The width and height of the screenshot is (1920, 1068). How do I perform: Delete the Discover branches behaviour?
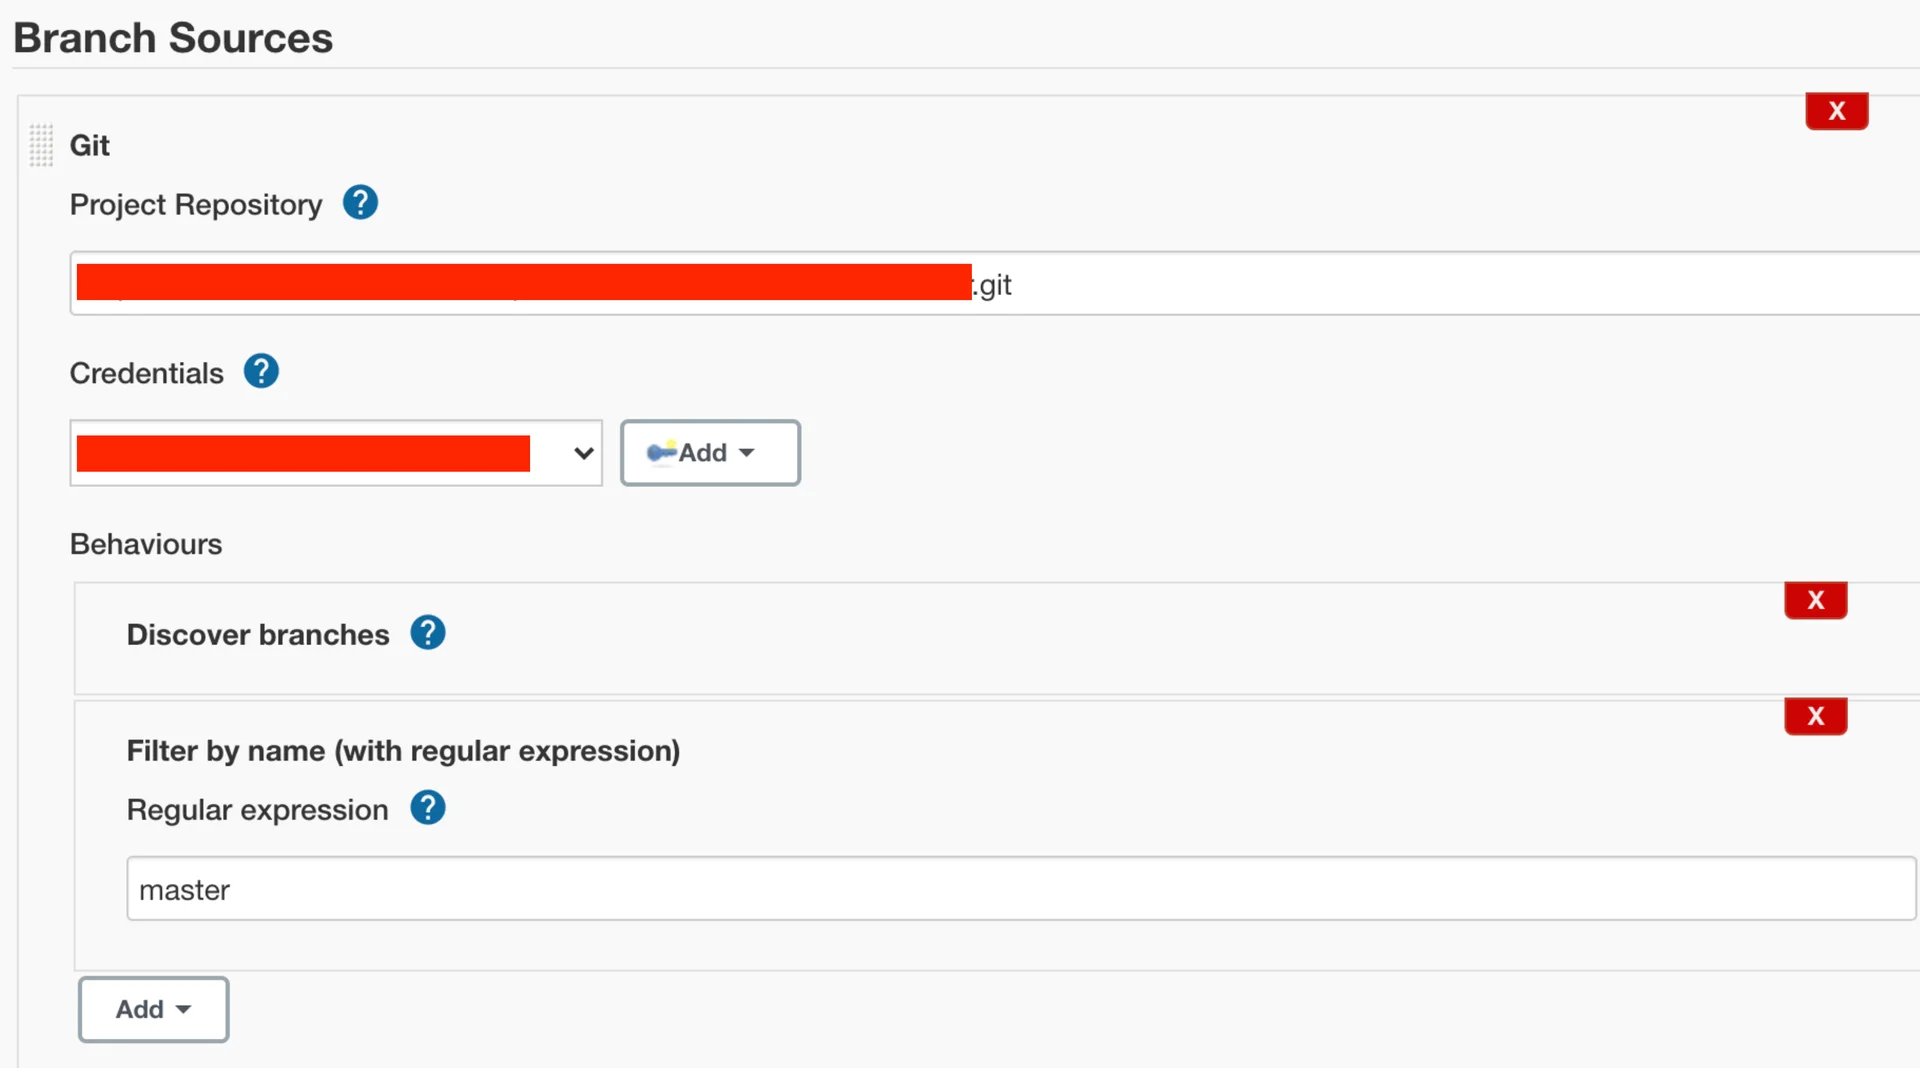(x=1815, y=600)
